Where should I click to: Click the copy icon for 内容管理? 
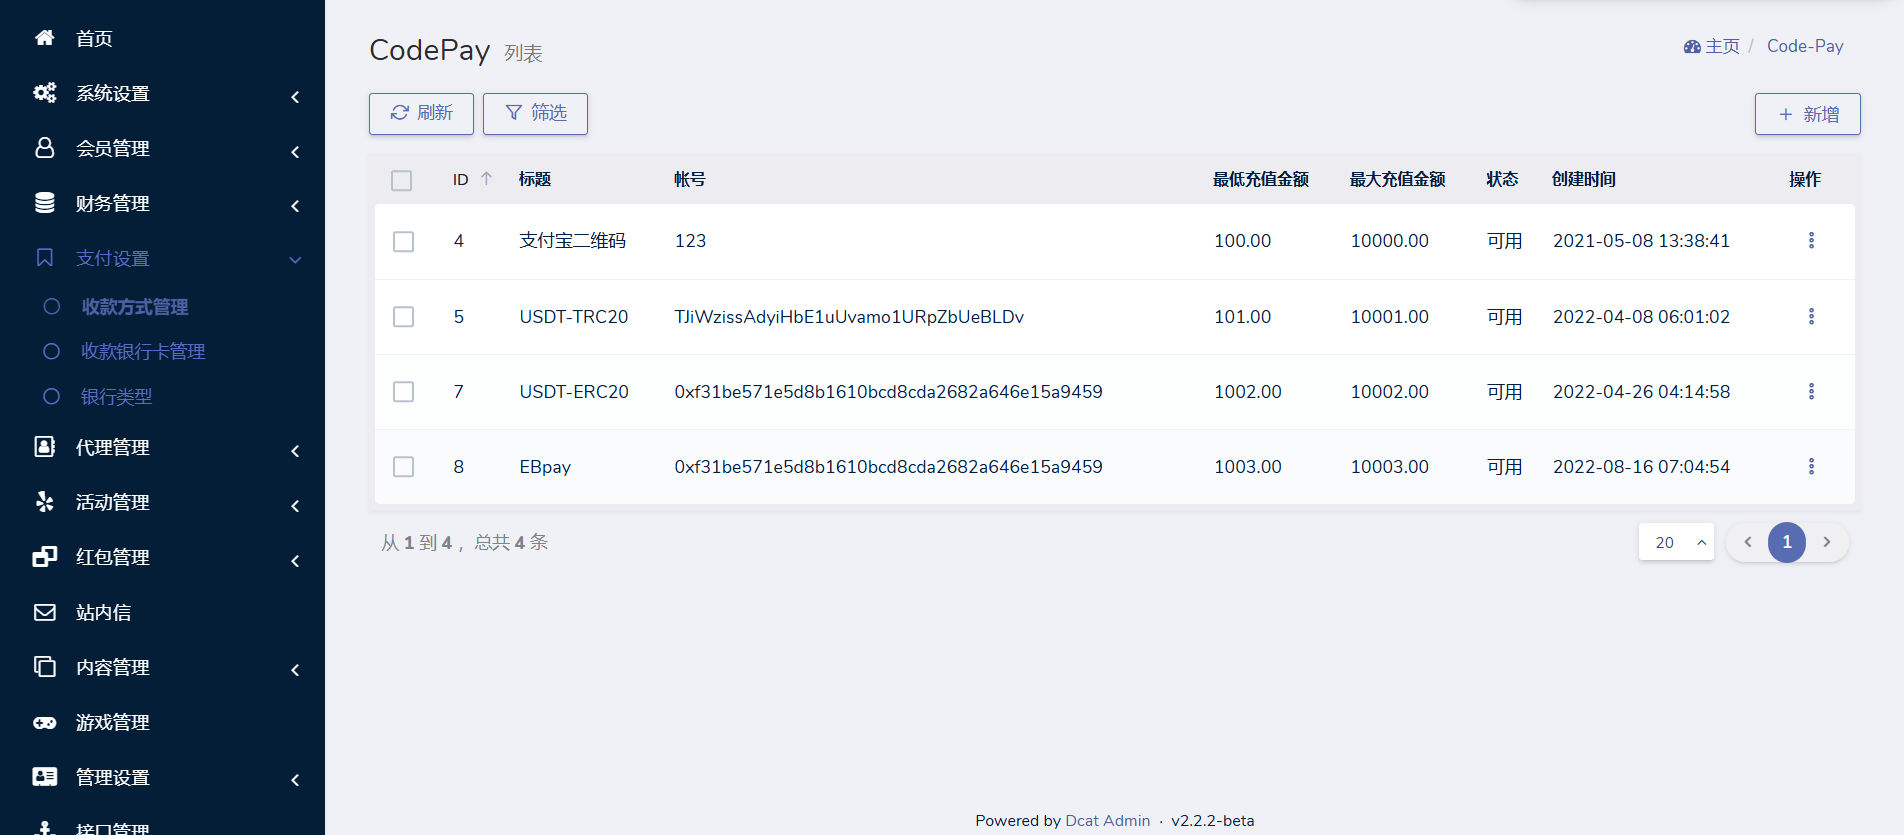tap(44, 667)
